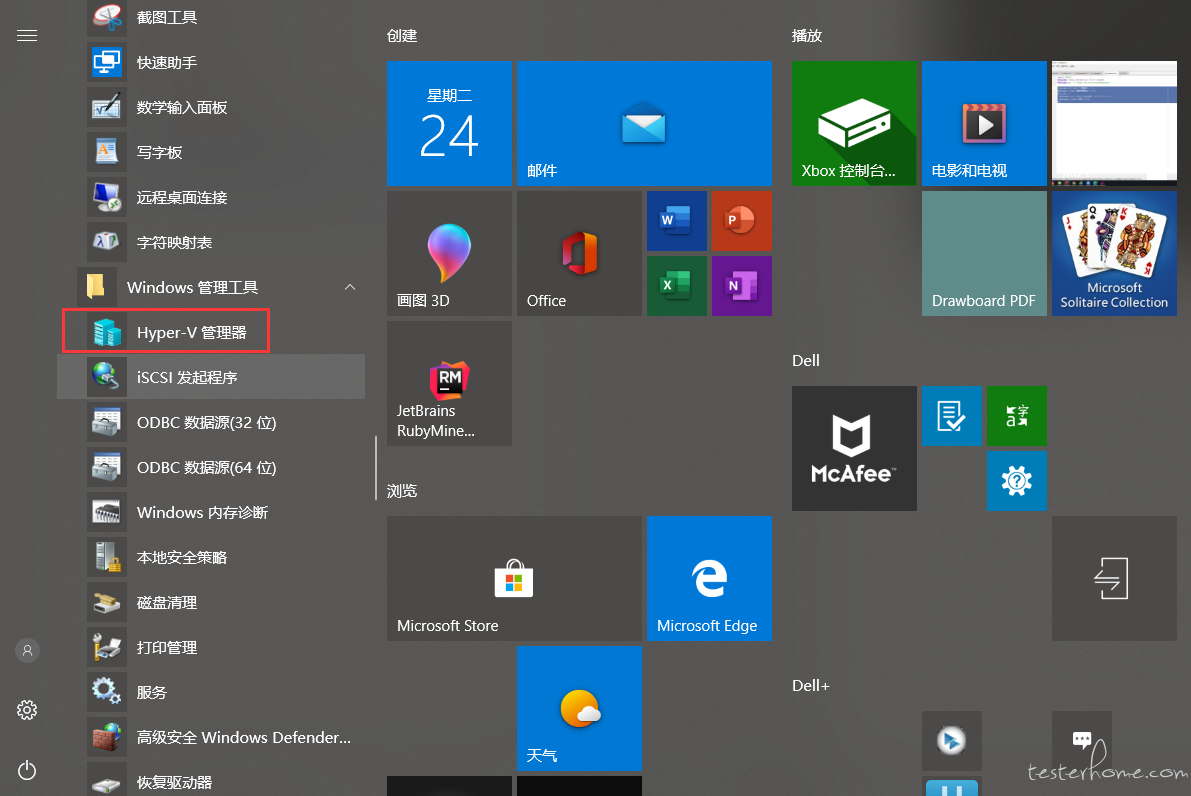Open Dell checklist document tile

pyautogui.click(x=952, y=416)
